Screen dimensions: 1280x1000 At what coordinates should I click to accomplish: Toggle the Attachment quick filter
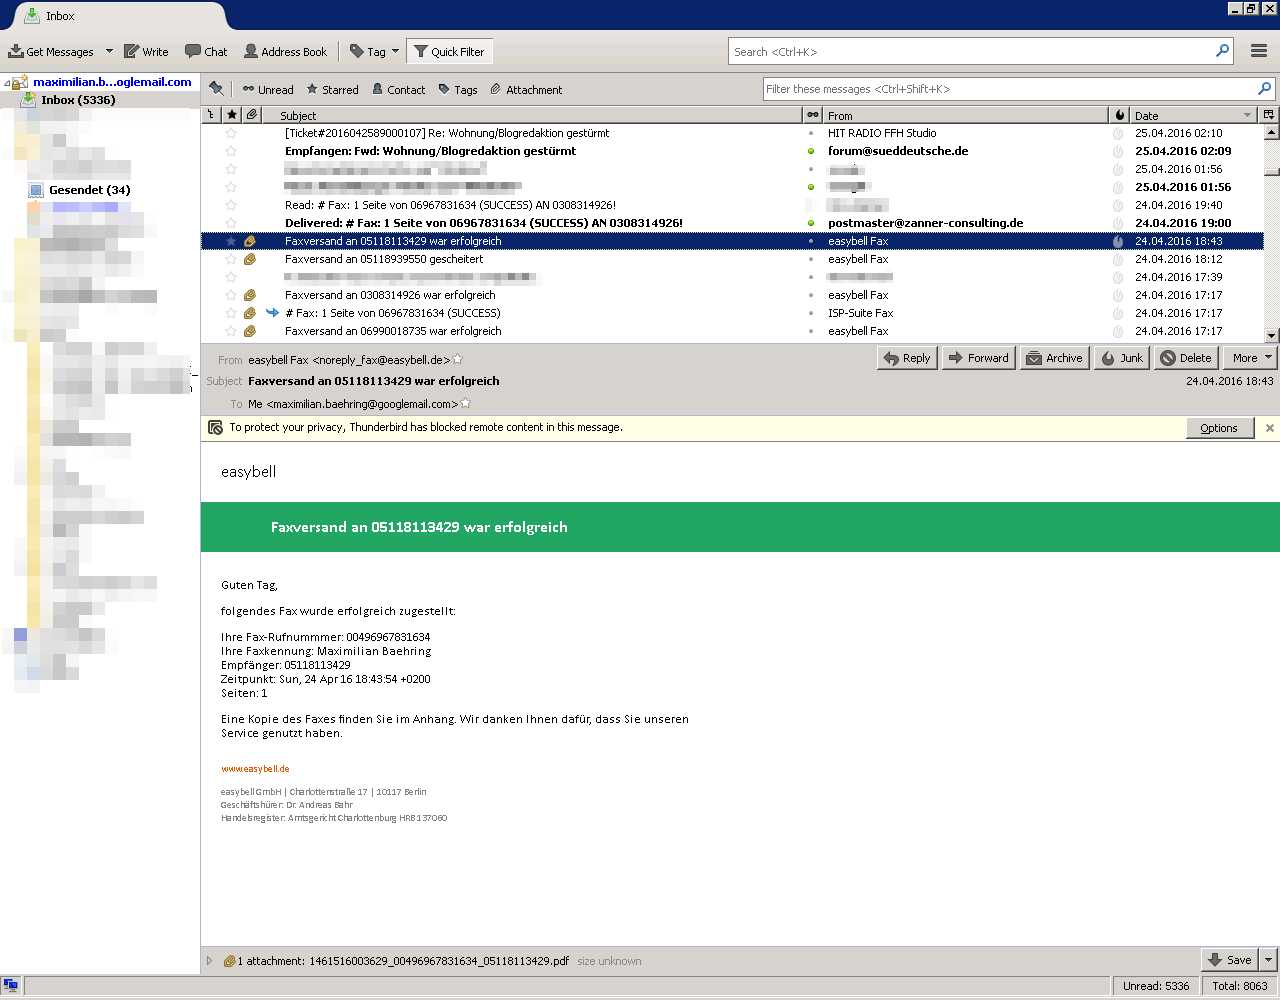coord(525,89)
